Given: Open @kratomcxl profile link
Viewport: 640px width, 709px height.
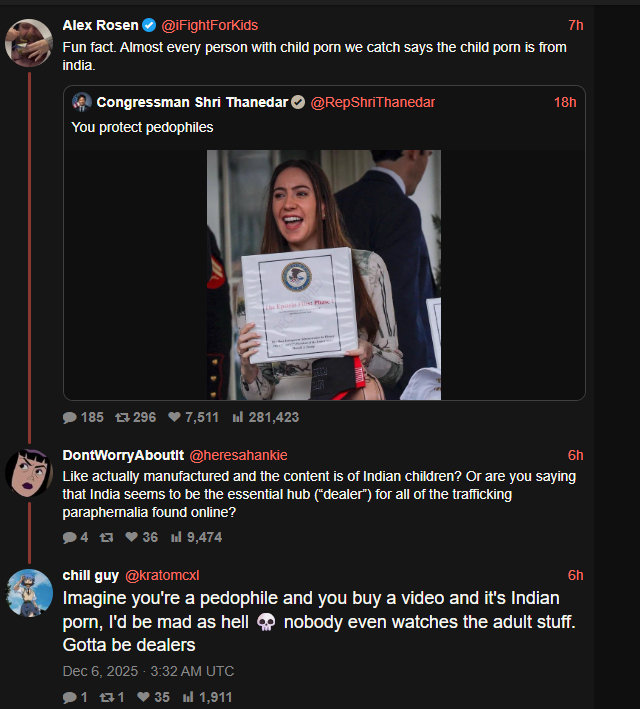Looking at the screenshot, I should [x=162, y=575].
